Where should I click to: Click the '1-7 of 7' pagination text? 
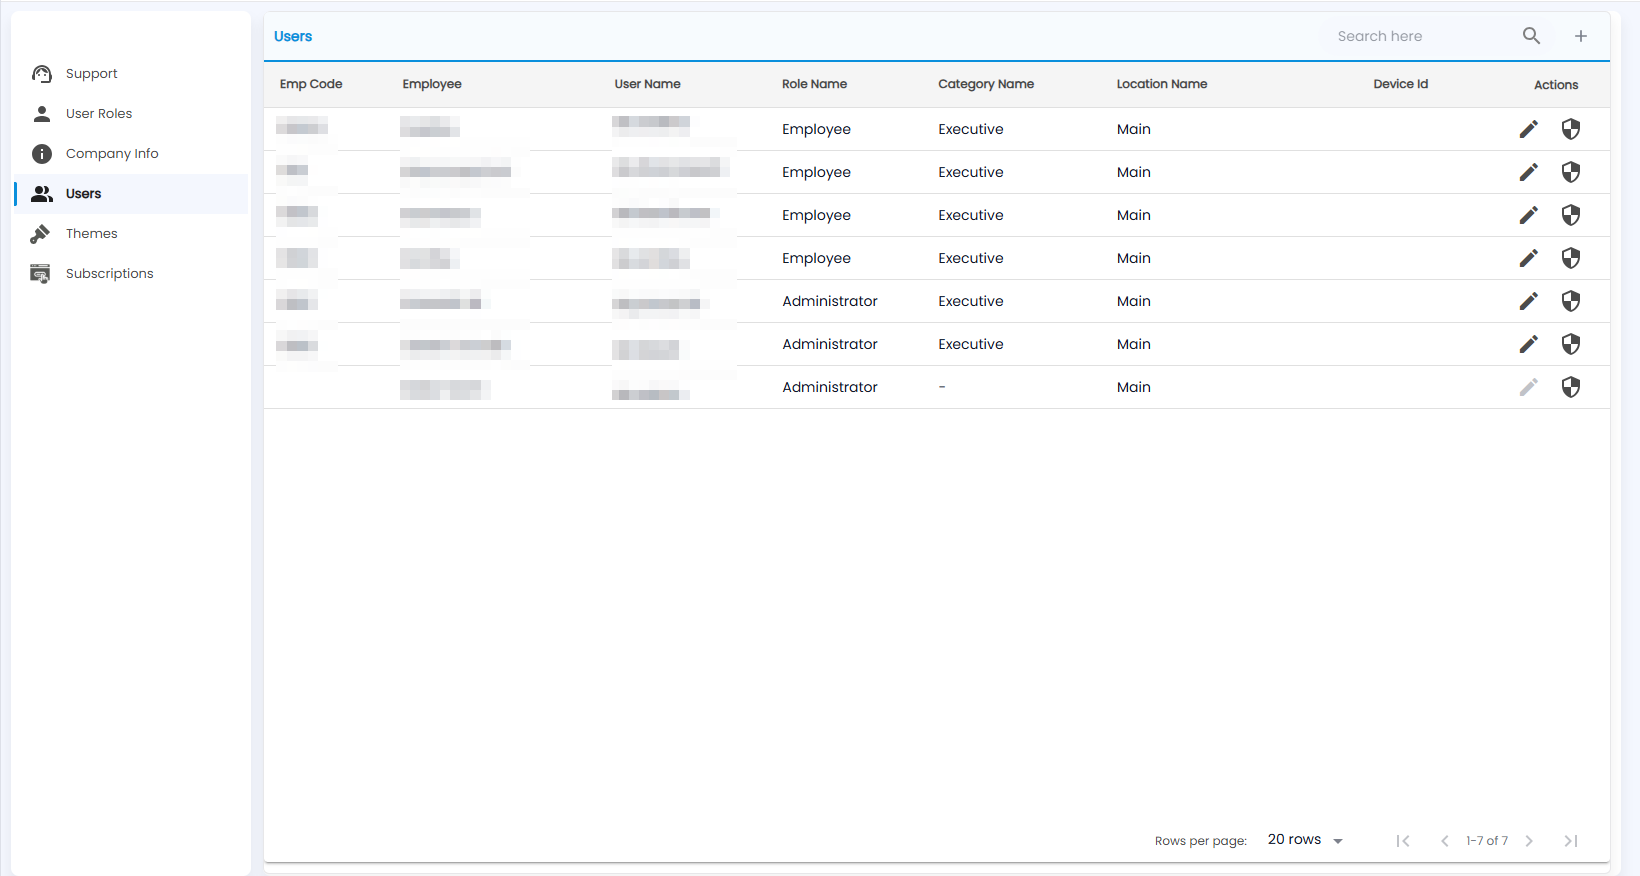click(x=1487, y=841)
